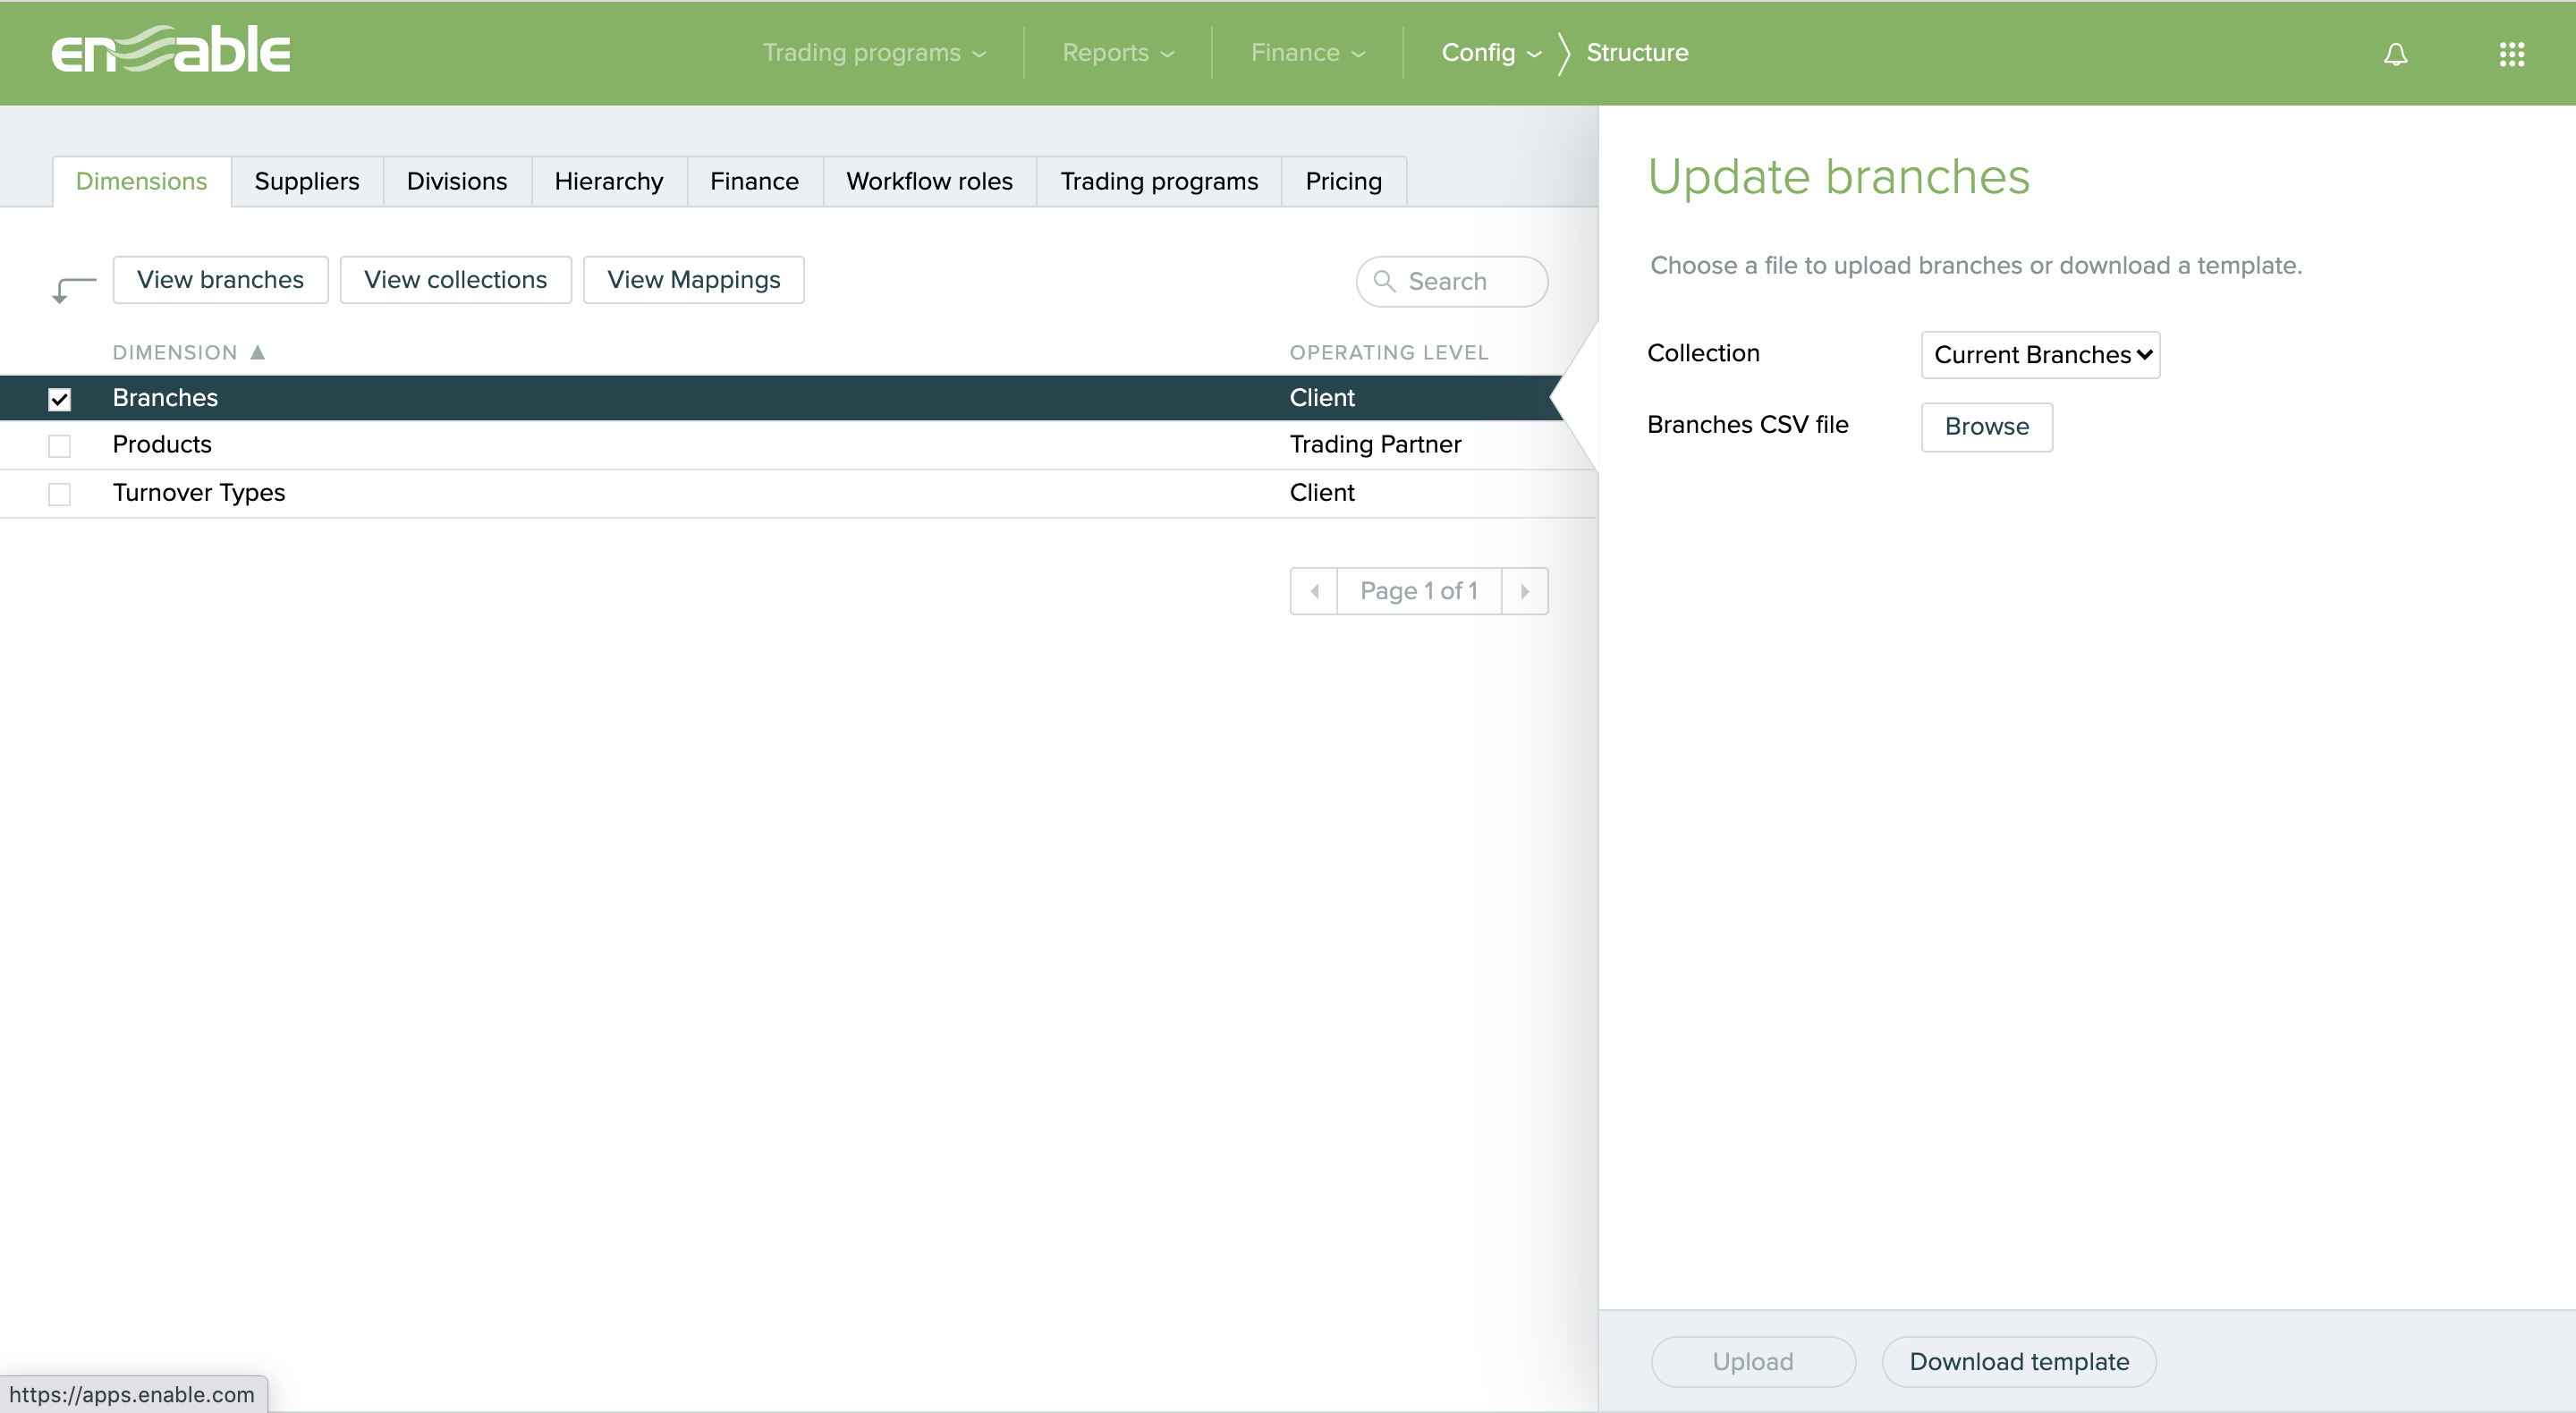
Task: Click the next page arrow
Action: pos(1524,591)
